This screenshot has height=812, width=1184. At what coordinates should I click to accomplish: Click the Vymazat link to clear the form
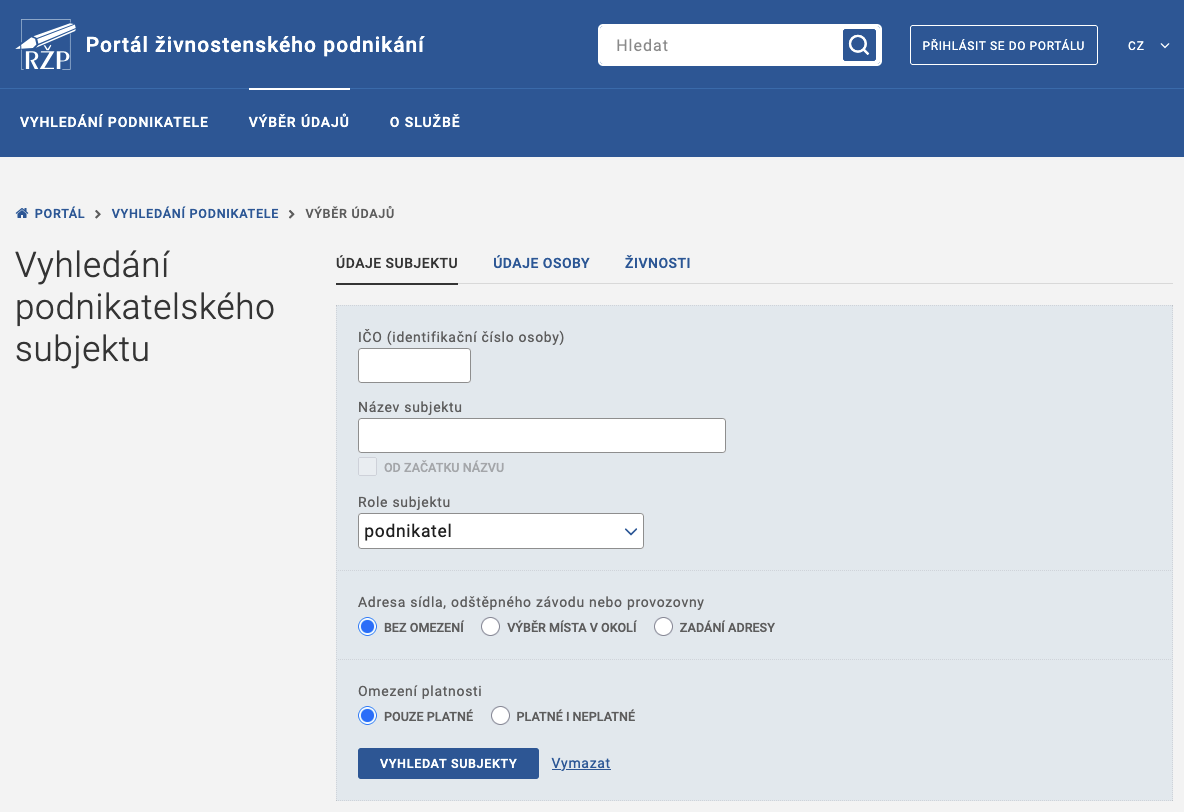pos(580,762)
